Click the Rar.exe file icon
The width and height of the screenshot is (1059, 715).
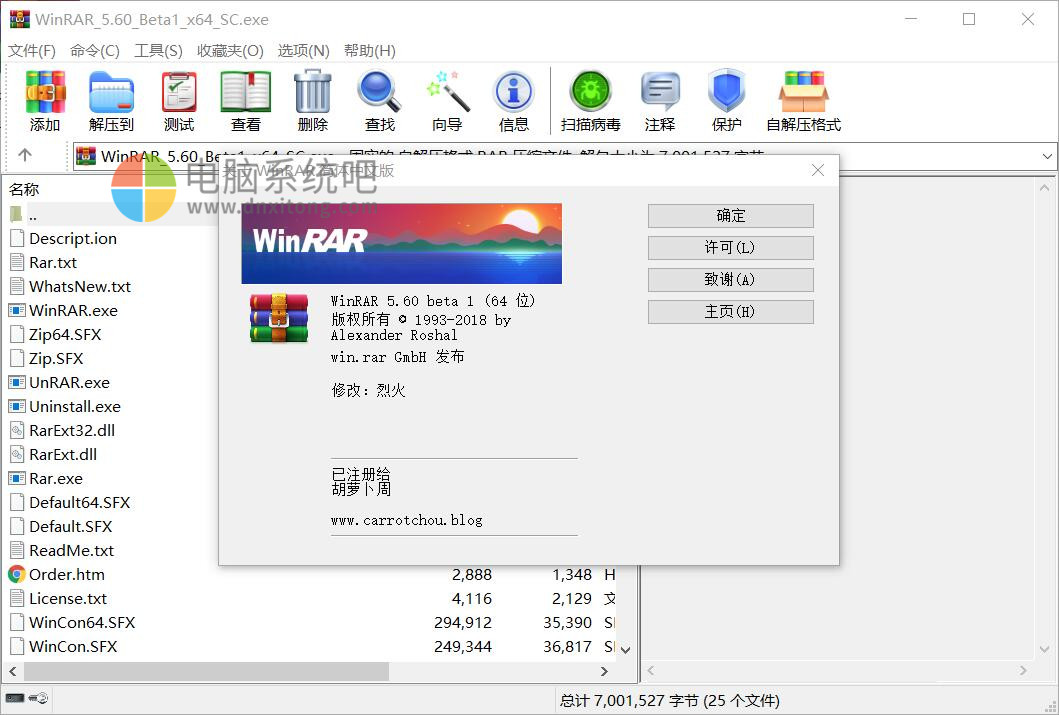pos(17,479)
